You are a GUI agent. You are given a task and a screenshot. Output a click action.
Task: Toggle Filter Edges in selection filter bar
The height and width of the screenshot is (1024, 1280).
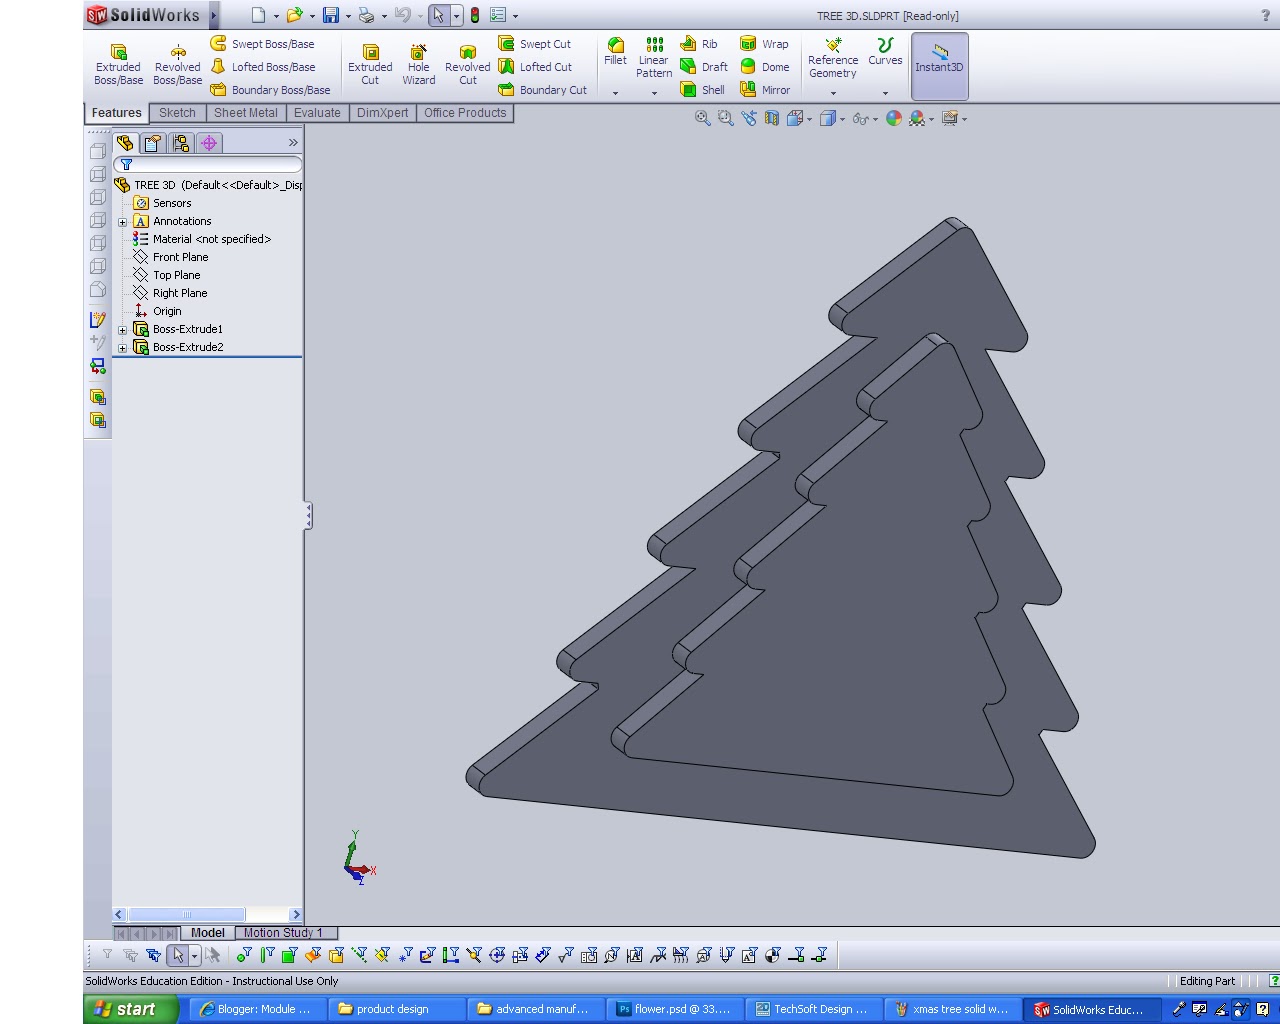pyautogui.click(x=267, y=955)
